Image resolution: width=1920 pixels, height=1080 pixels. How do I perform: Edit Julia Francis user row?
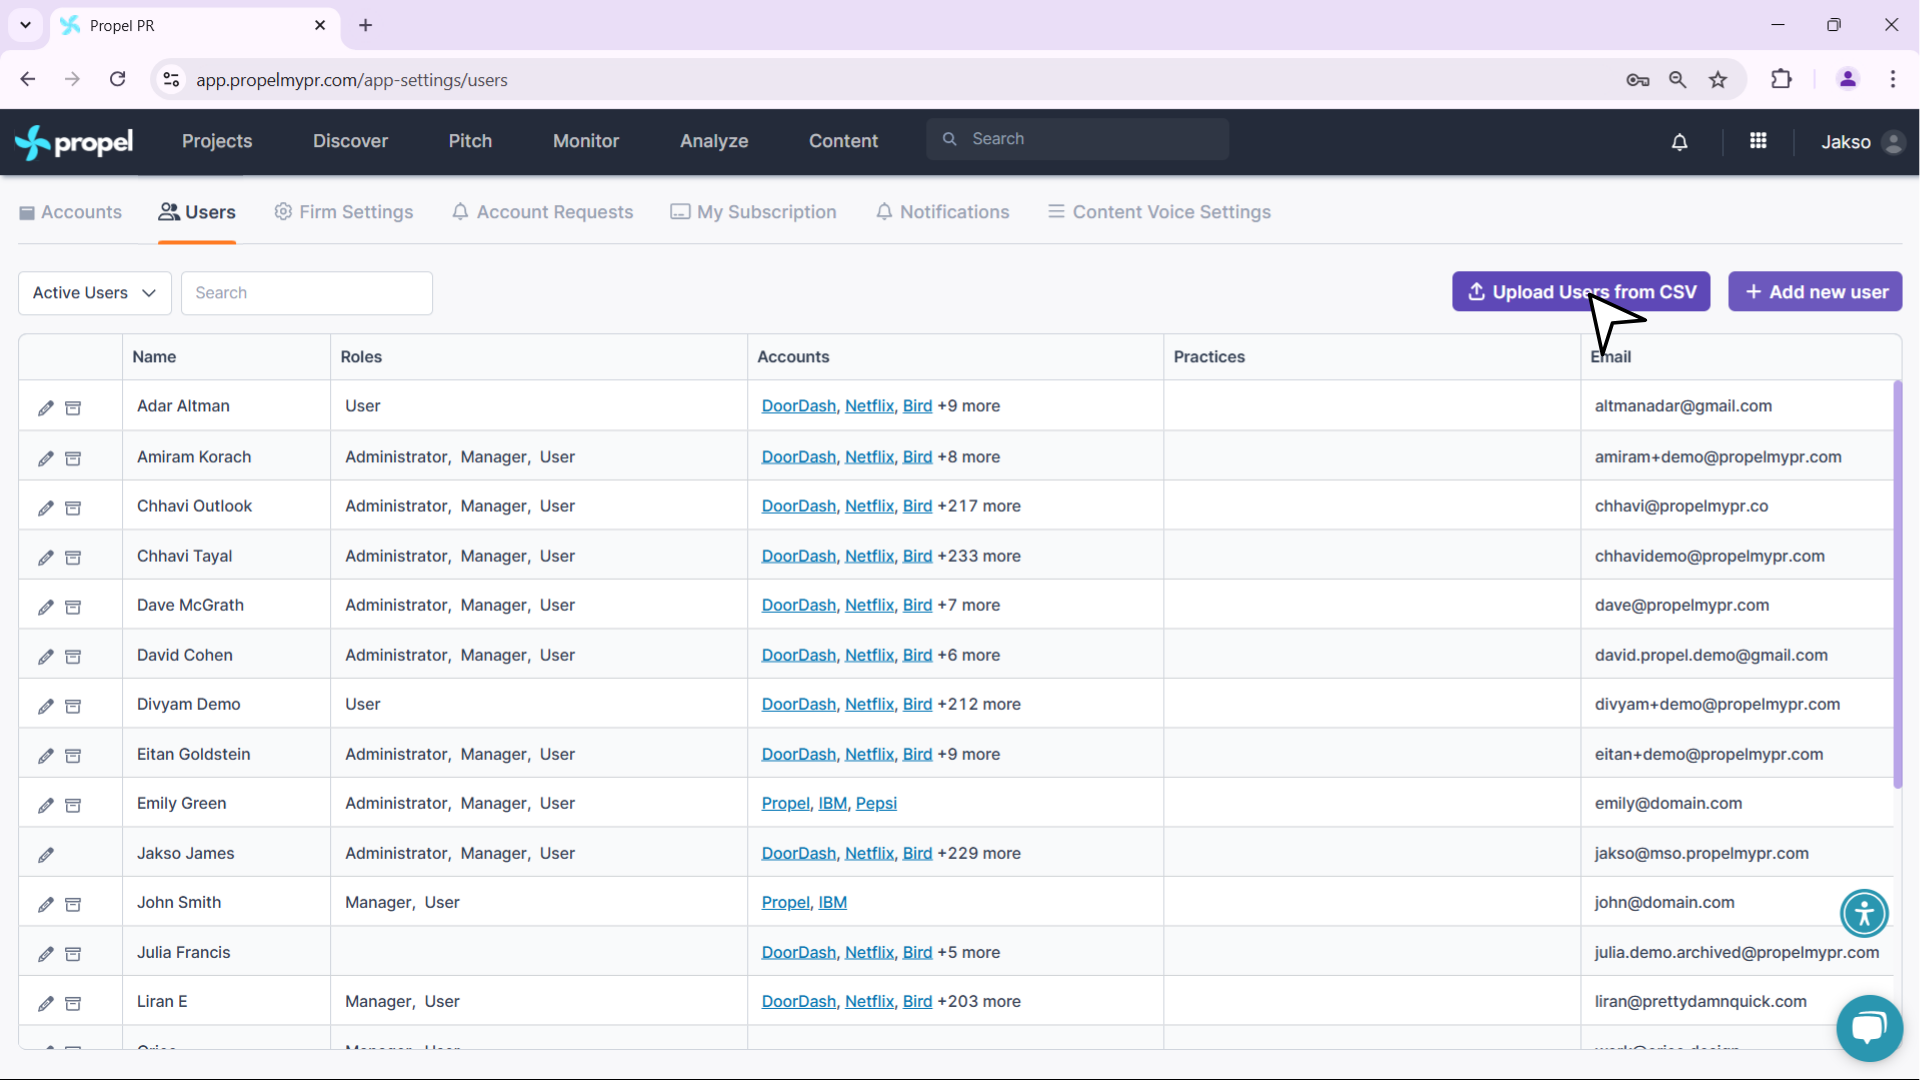(x=46, y=954)
